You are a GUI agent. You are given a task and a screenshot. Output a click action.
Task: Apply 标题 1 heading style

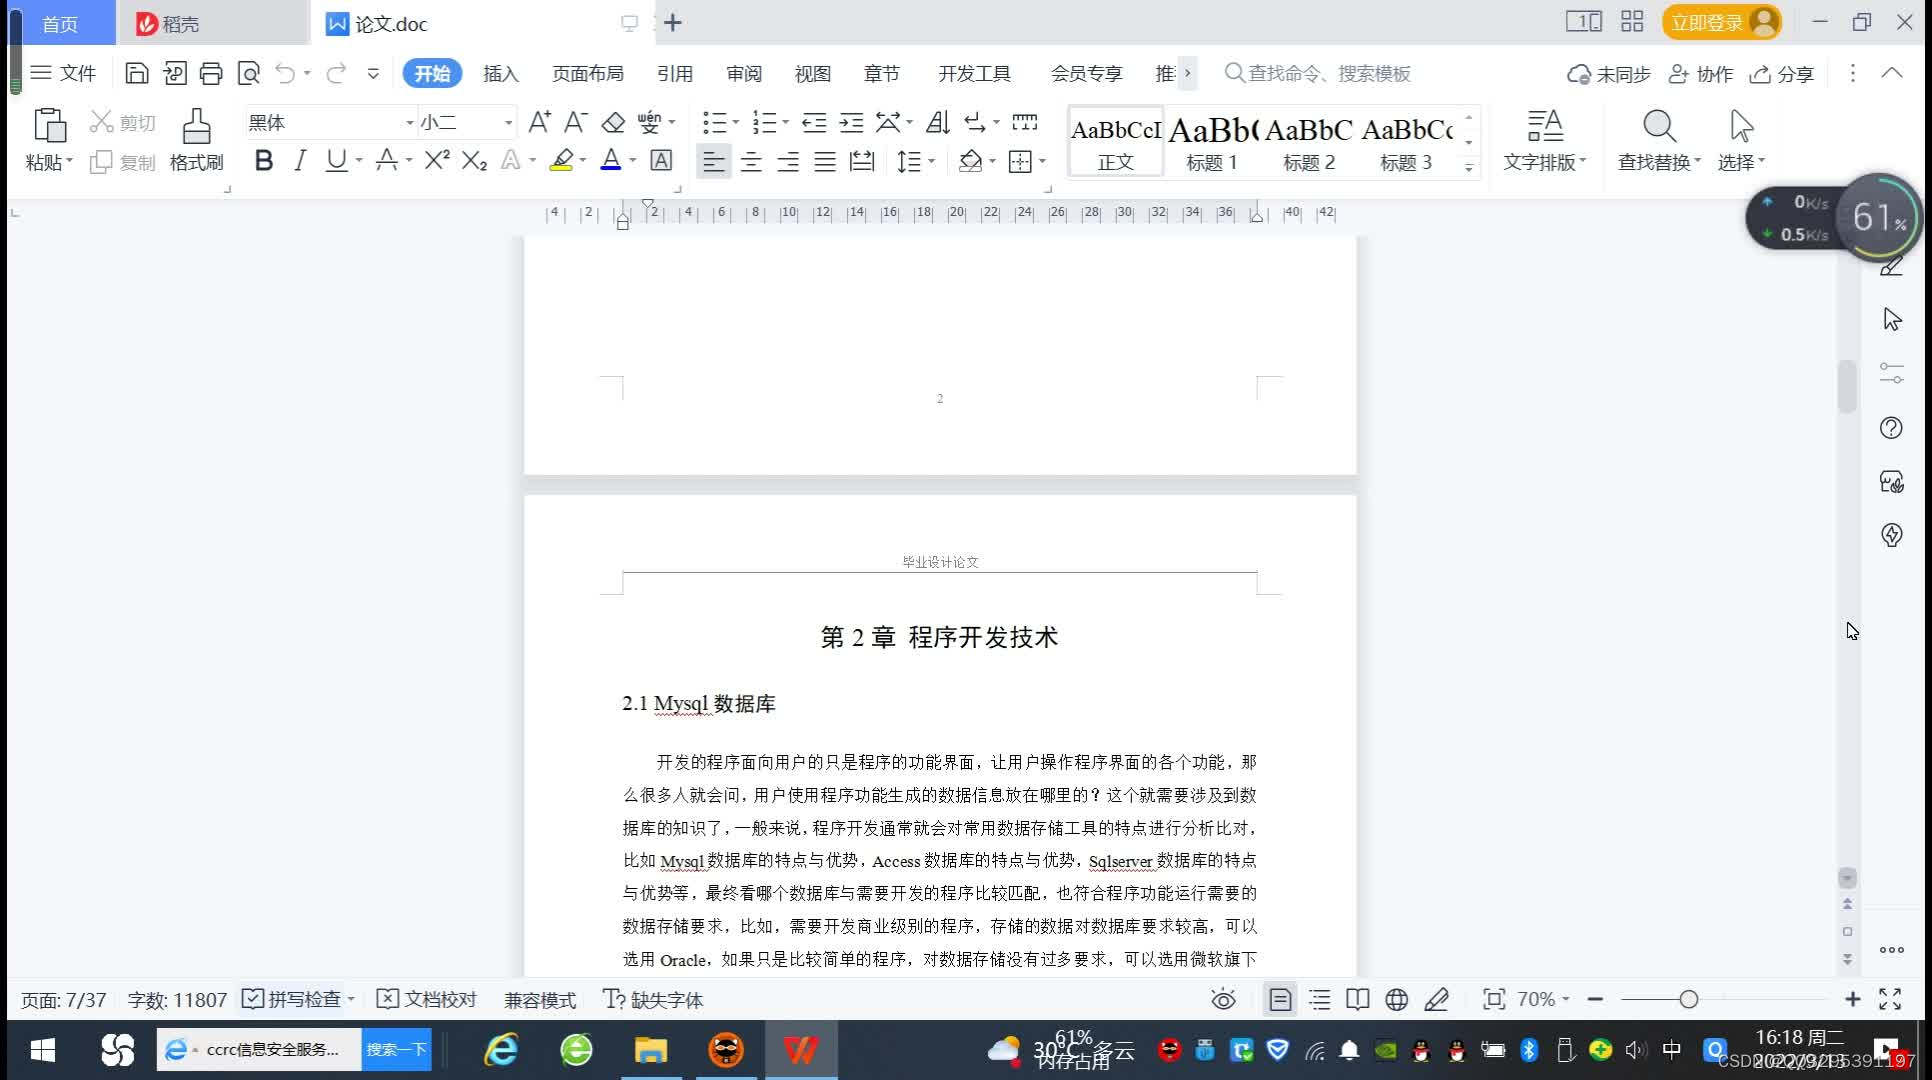pos(1212,142)
